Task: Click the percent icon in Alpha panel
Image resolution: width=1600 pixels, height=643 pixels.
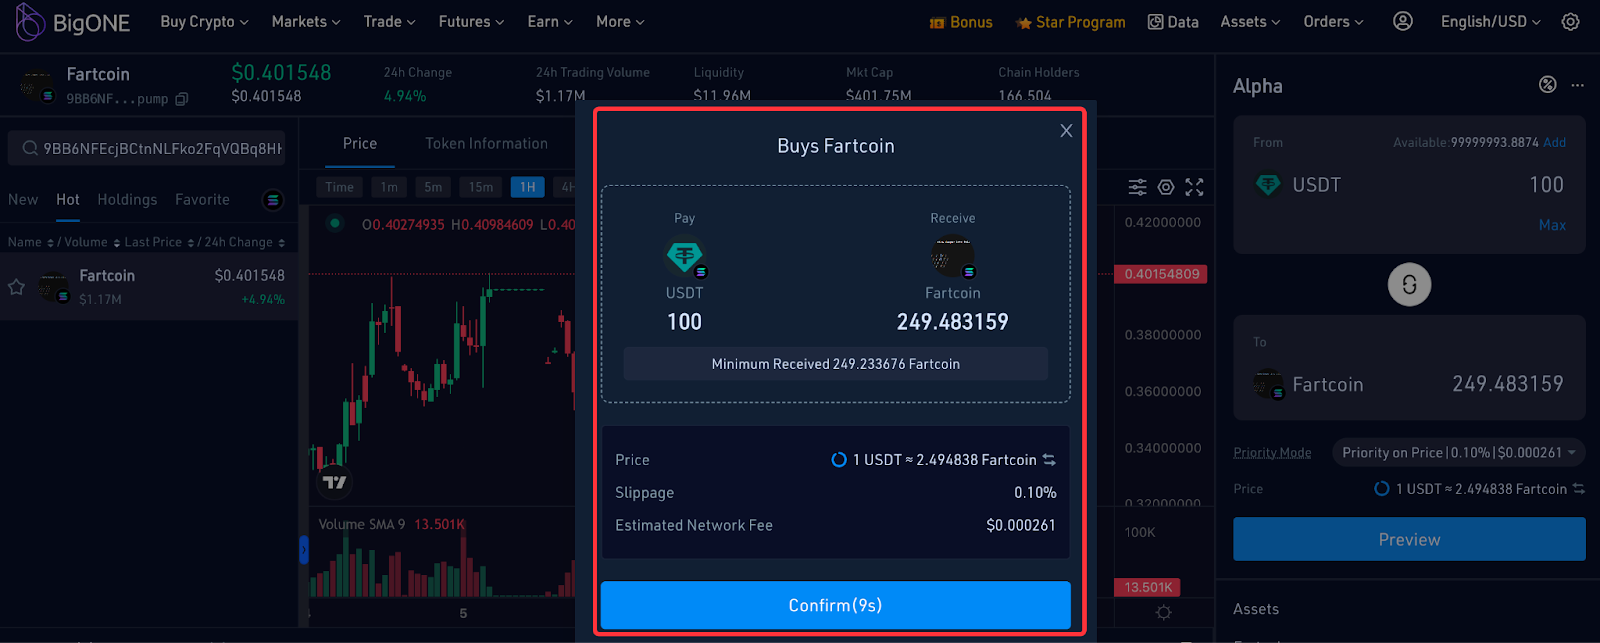Action: point(1547,85)
